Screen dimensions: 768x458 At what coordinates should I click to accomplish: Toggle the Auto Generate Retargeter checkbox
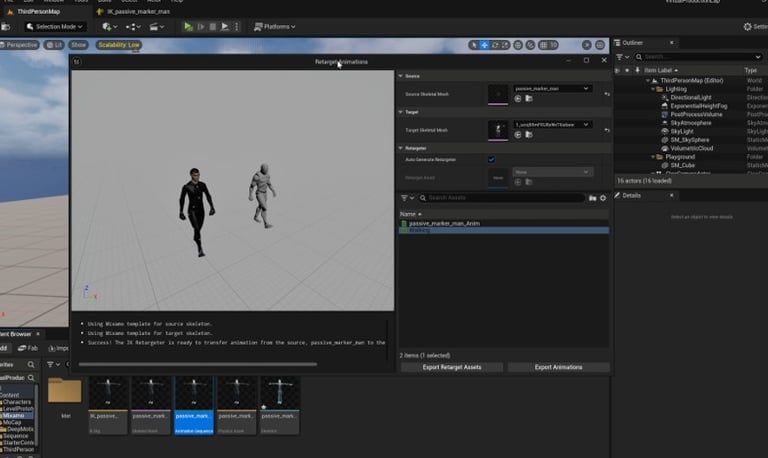click(491, 159)
